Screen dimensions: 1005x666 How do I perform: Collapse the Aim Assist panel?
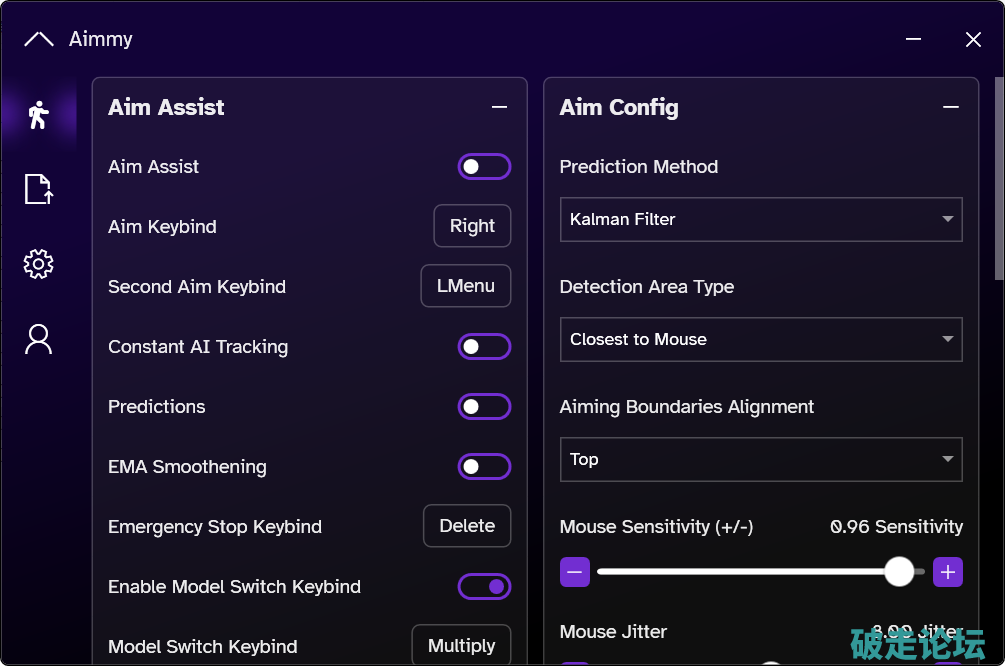point(499,108)
